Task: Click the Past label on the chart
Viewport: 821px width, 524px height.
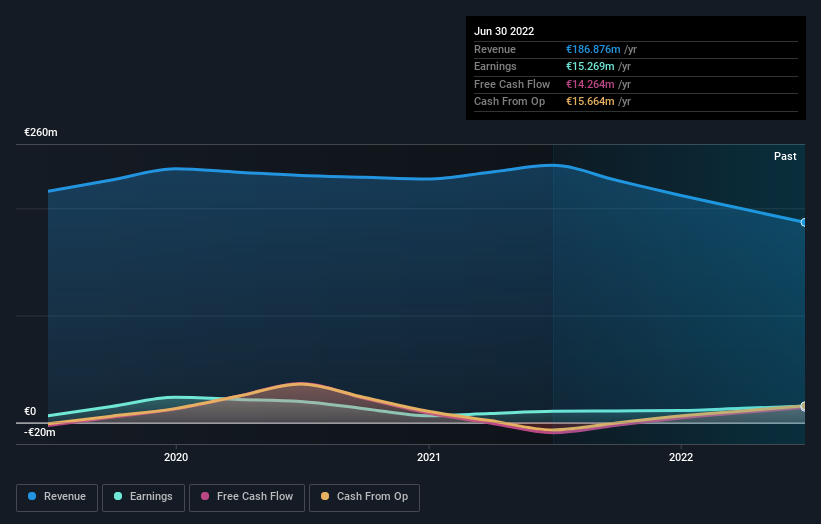Action: pyautogui.click(x=785, y=157)
